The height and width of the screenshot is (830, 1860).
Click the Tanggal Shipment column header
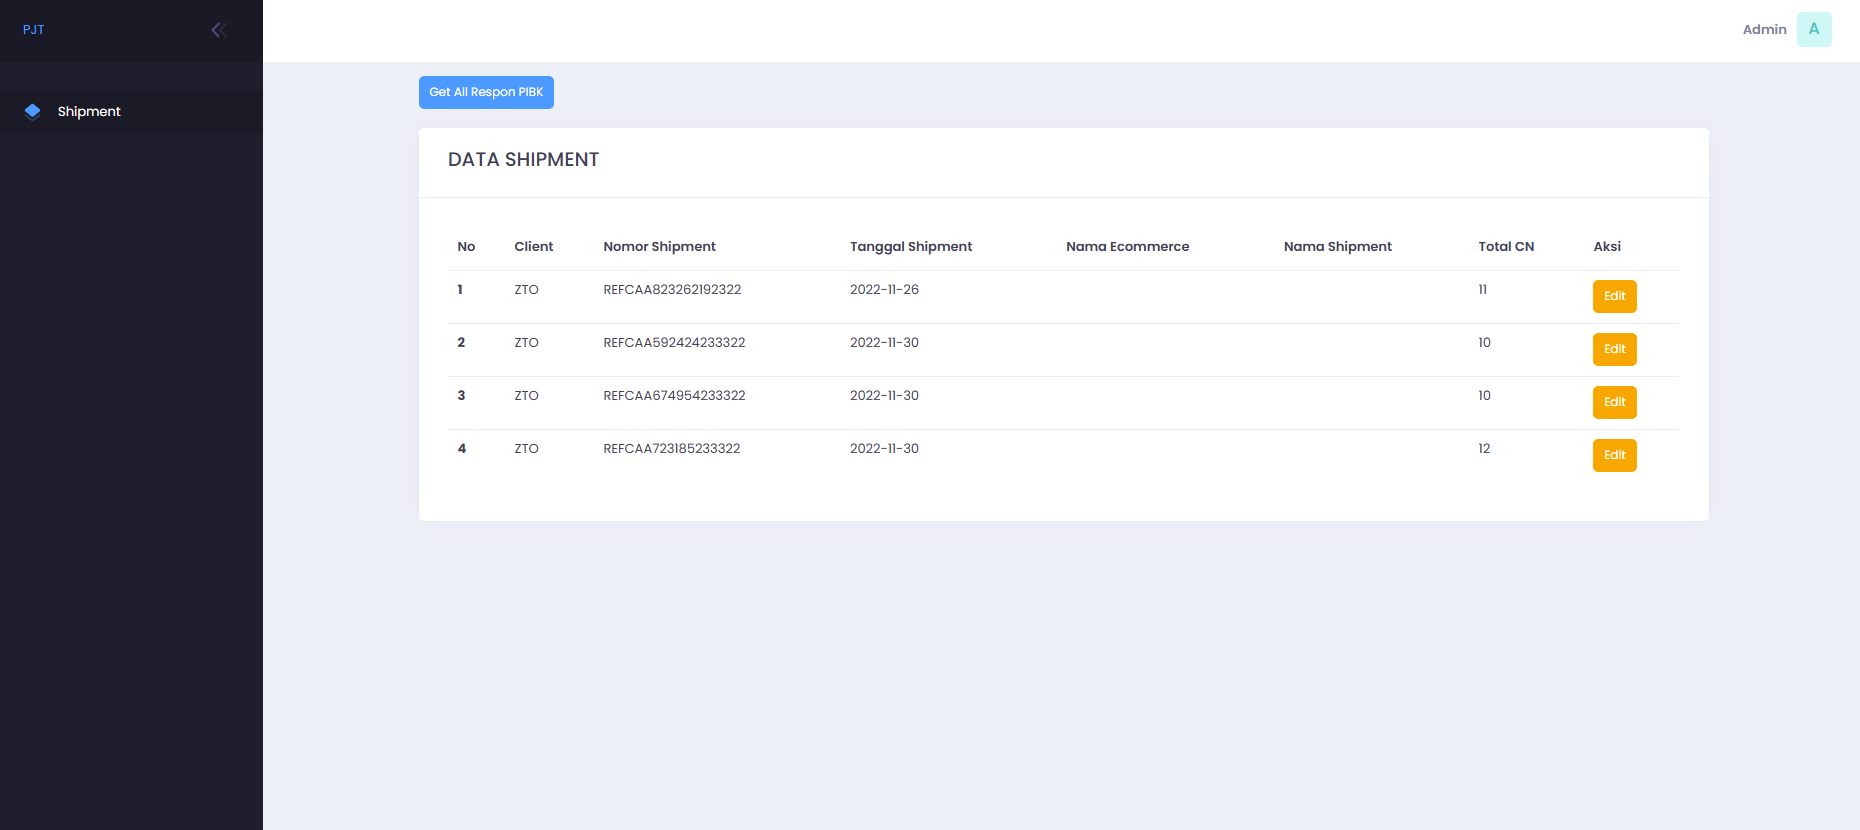911,247
